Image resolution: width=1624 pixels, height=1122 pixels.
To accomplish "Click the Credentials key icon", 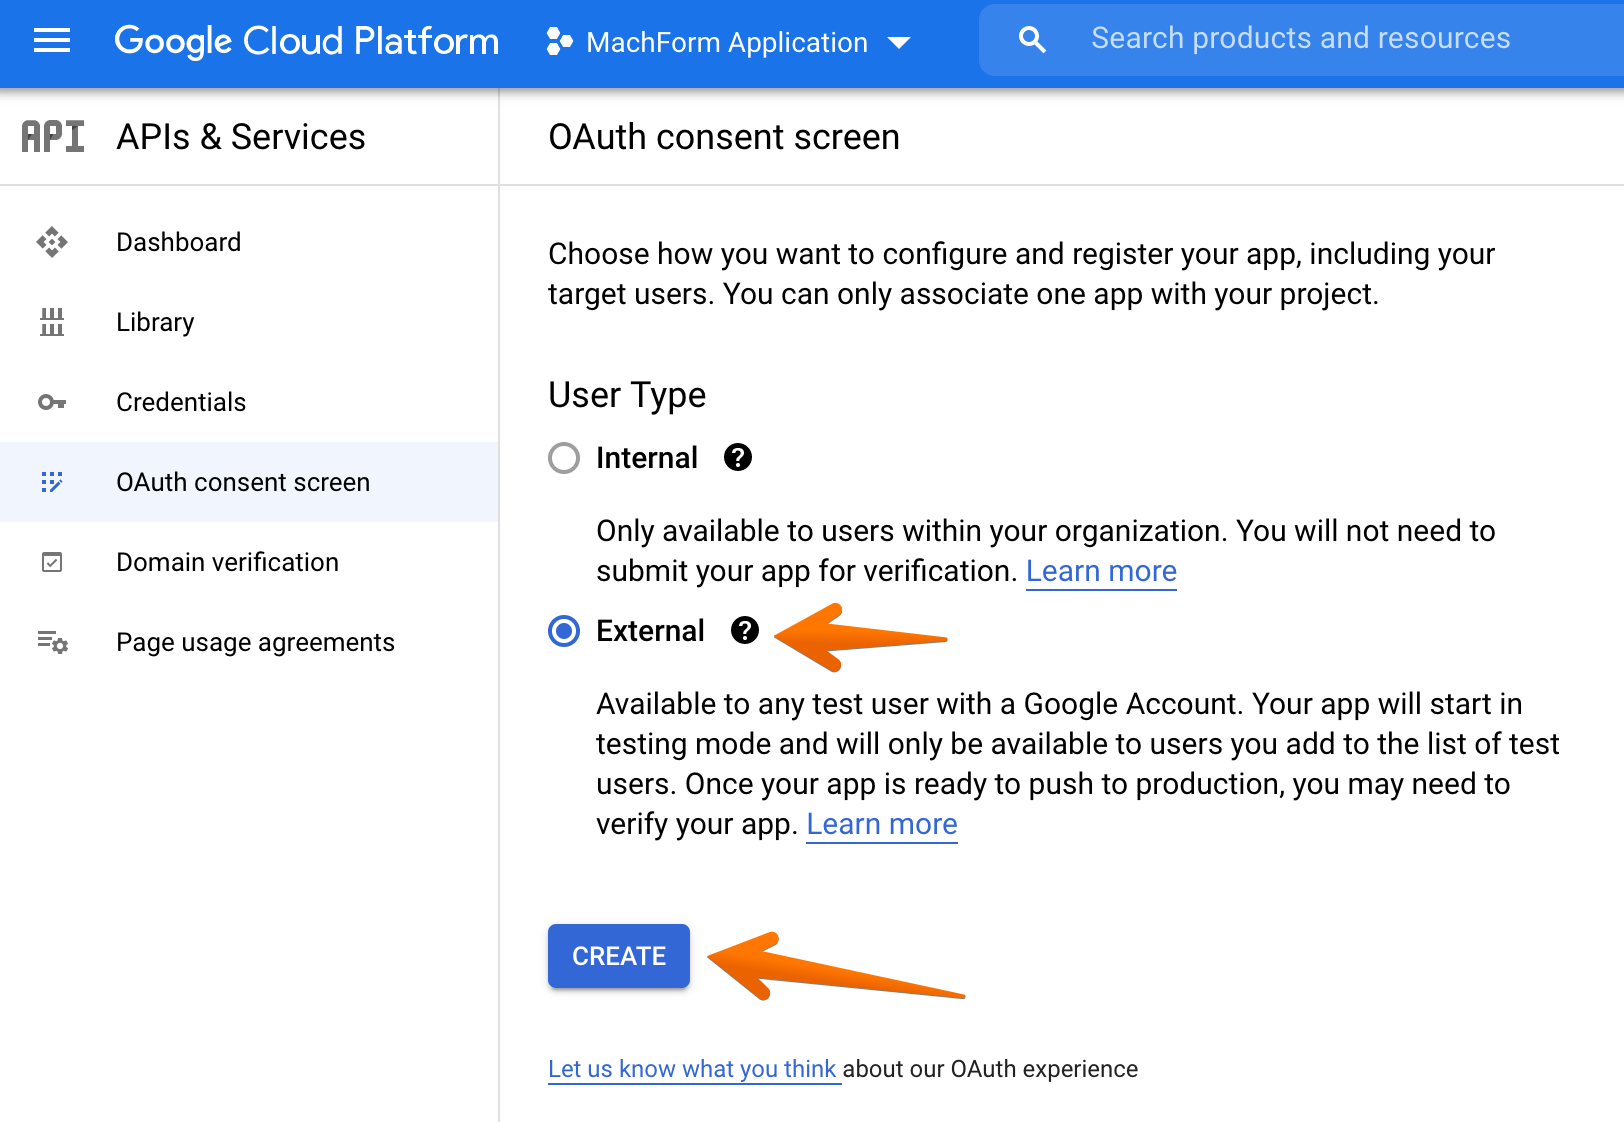I will coord(52,402).
